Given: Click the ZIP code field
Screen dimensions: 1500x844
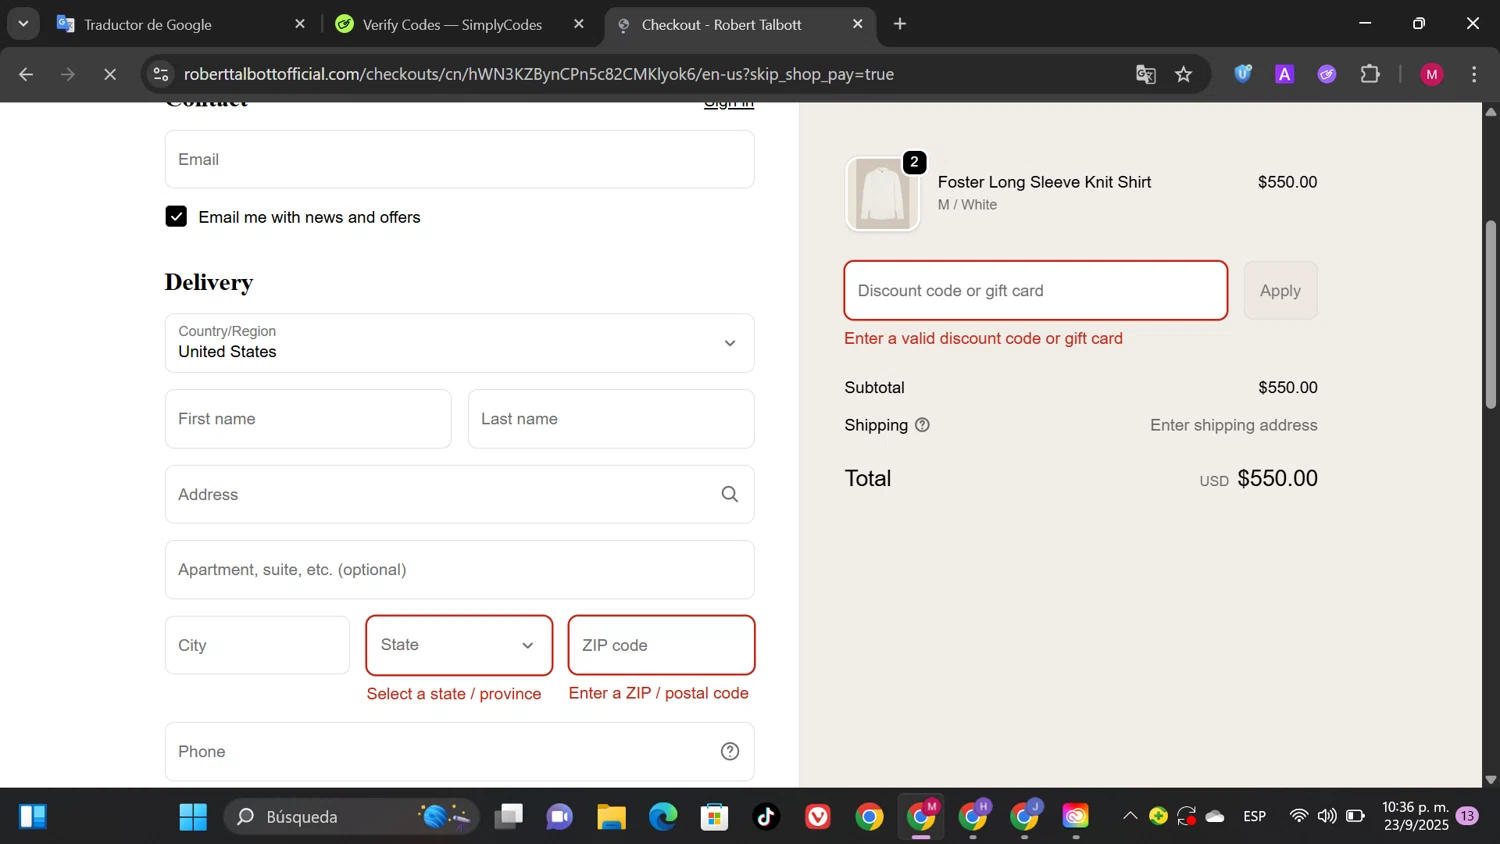Looking at the screenshot, I should 661,645.
